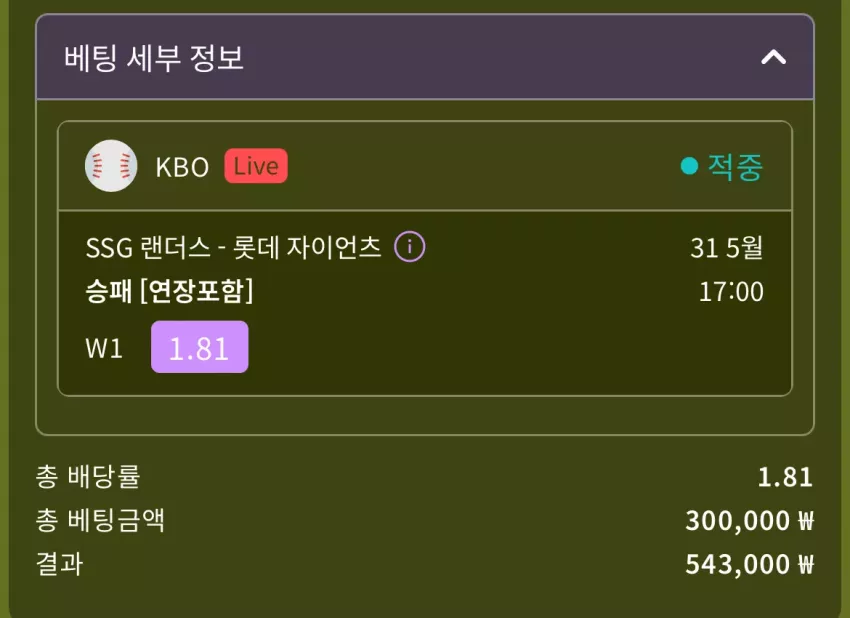The height and width of the screenshot is (618, 850).
Task: Click the teal 적중 status dot
Action: [x=689, y=166]
